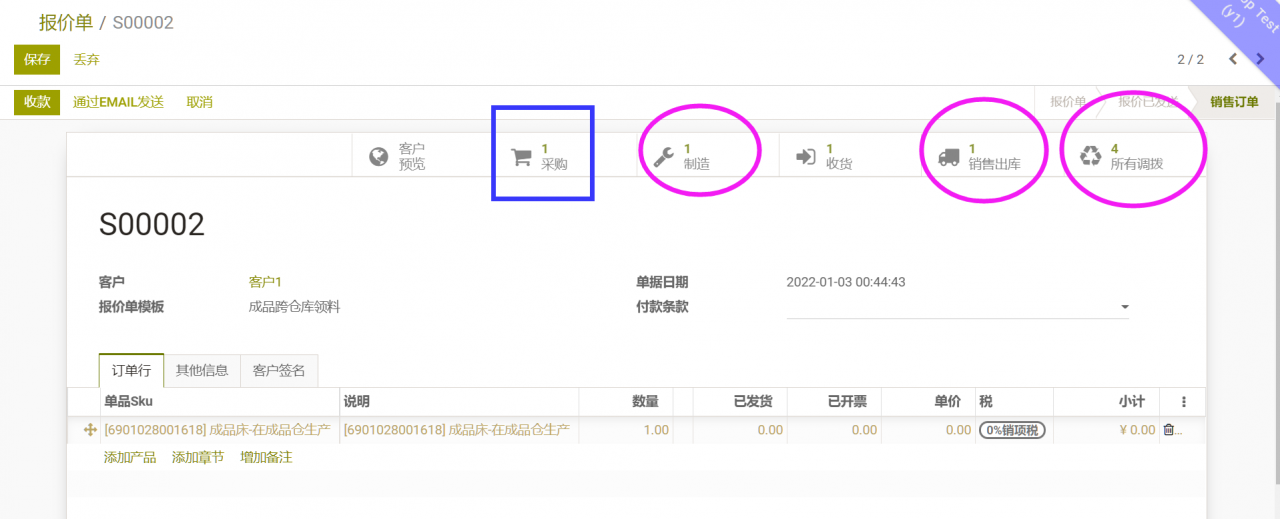Viewport: 1280px width, 519px height.
Task: Click the quantity cell showing 1.00
Action: [626, 430]
